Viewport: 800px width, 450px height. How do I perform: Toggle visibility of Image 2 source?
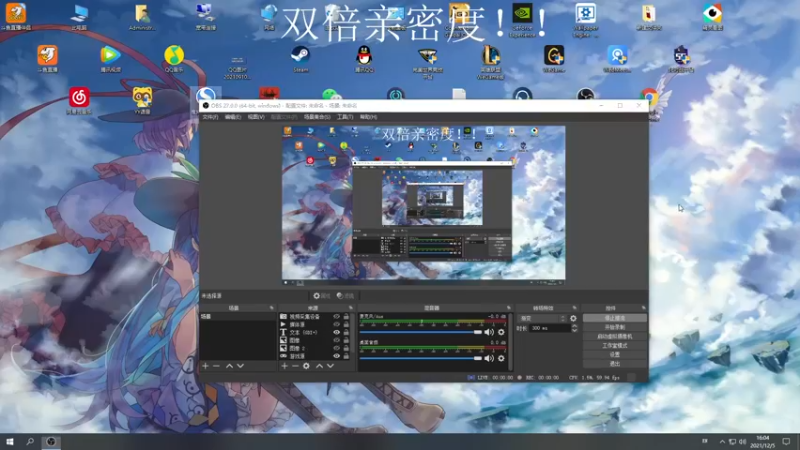336,348
